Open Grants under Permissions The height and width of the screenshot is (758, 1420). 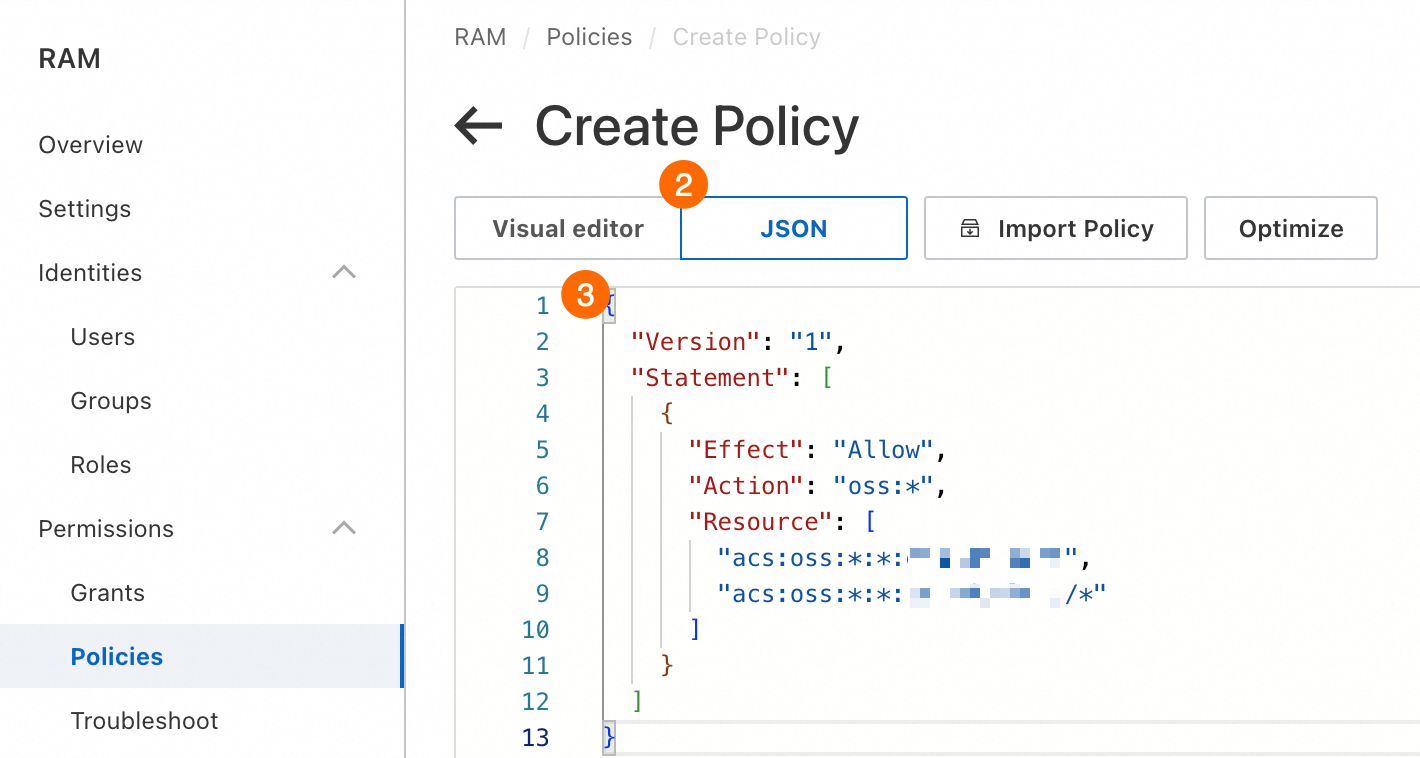pyautogui.click(x=107, y=593)
